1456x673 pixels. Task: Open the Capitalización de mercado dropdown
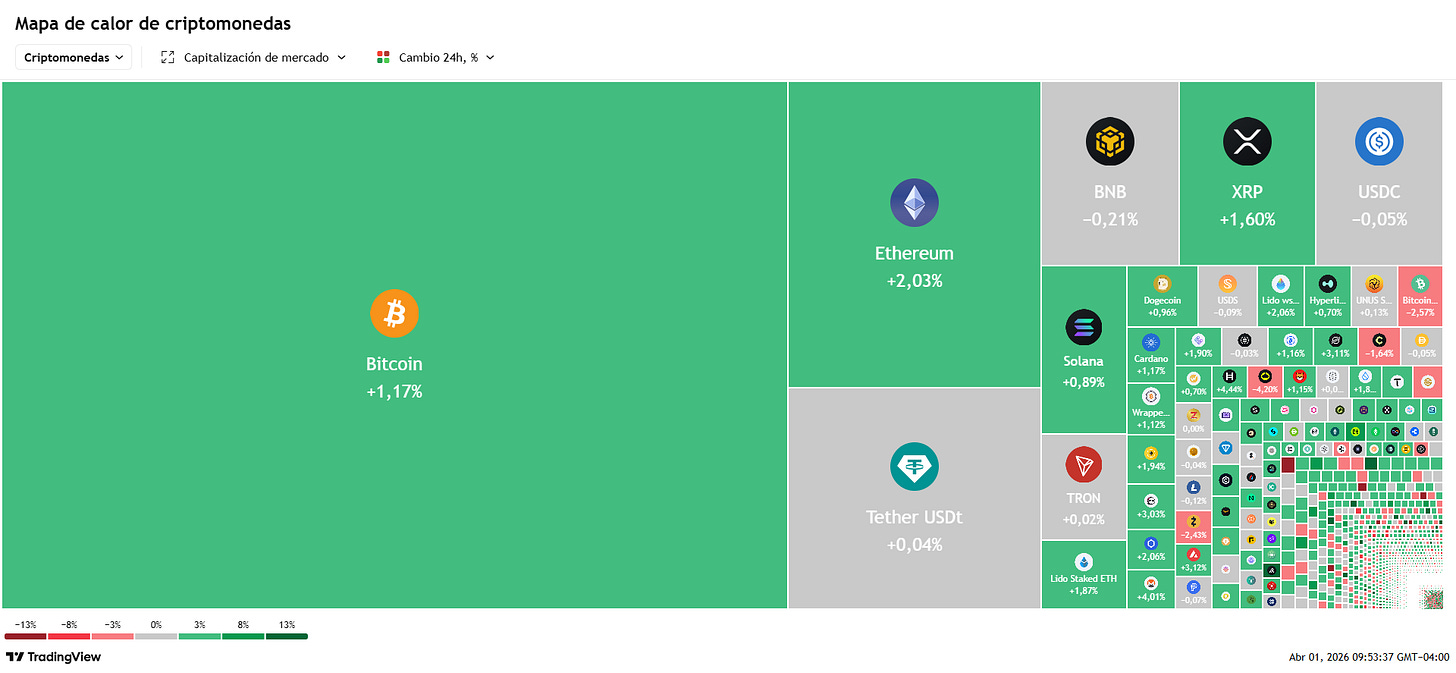point(253,57)
